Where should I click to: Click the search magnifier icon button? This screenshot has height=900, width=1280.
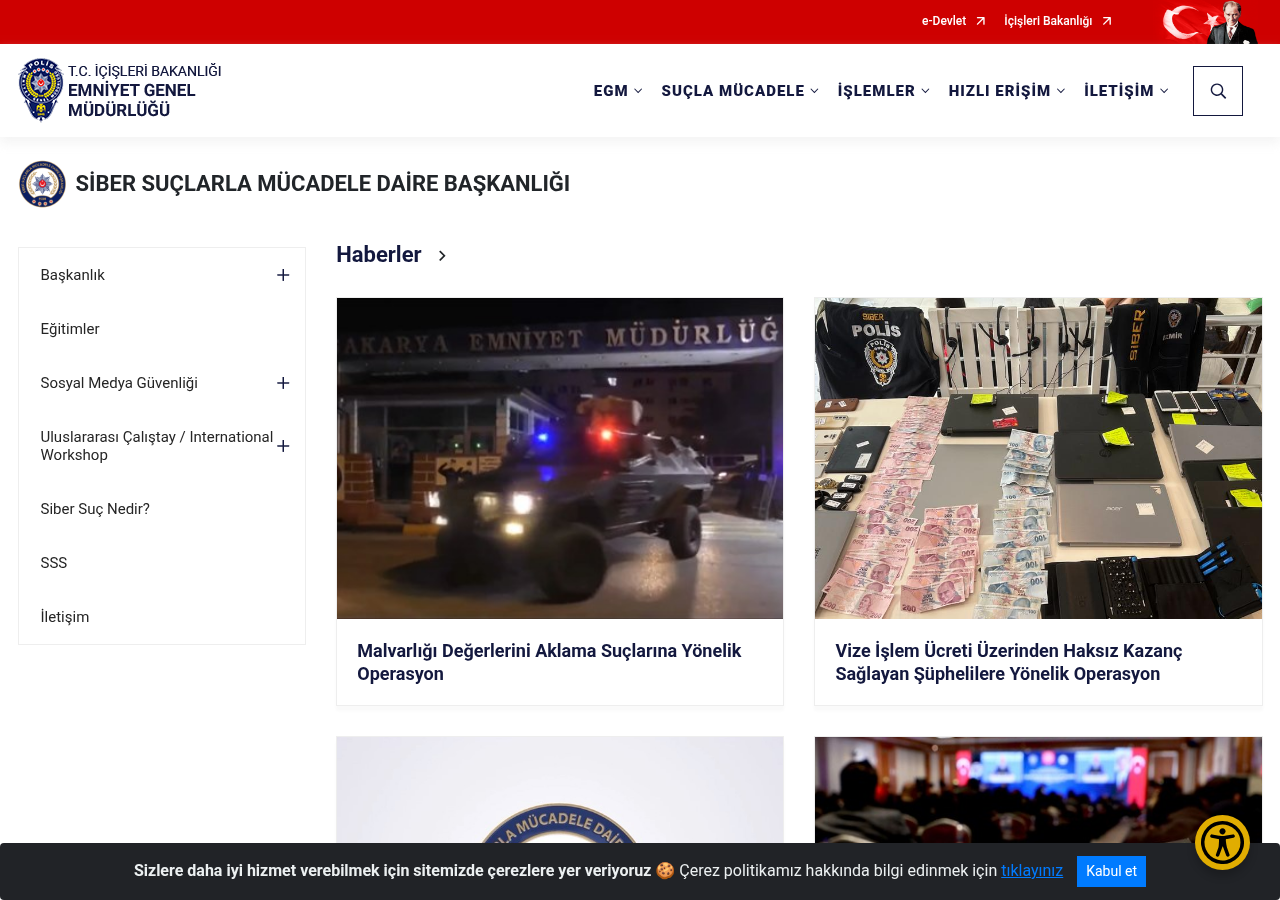click(1218, 91)
